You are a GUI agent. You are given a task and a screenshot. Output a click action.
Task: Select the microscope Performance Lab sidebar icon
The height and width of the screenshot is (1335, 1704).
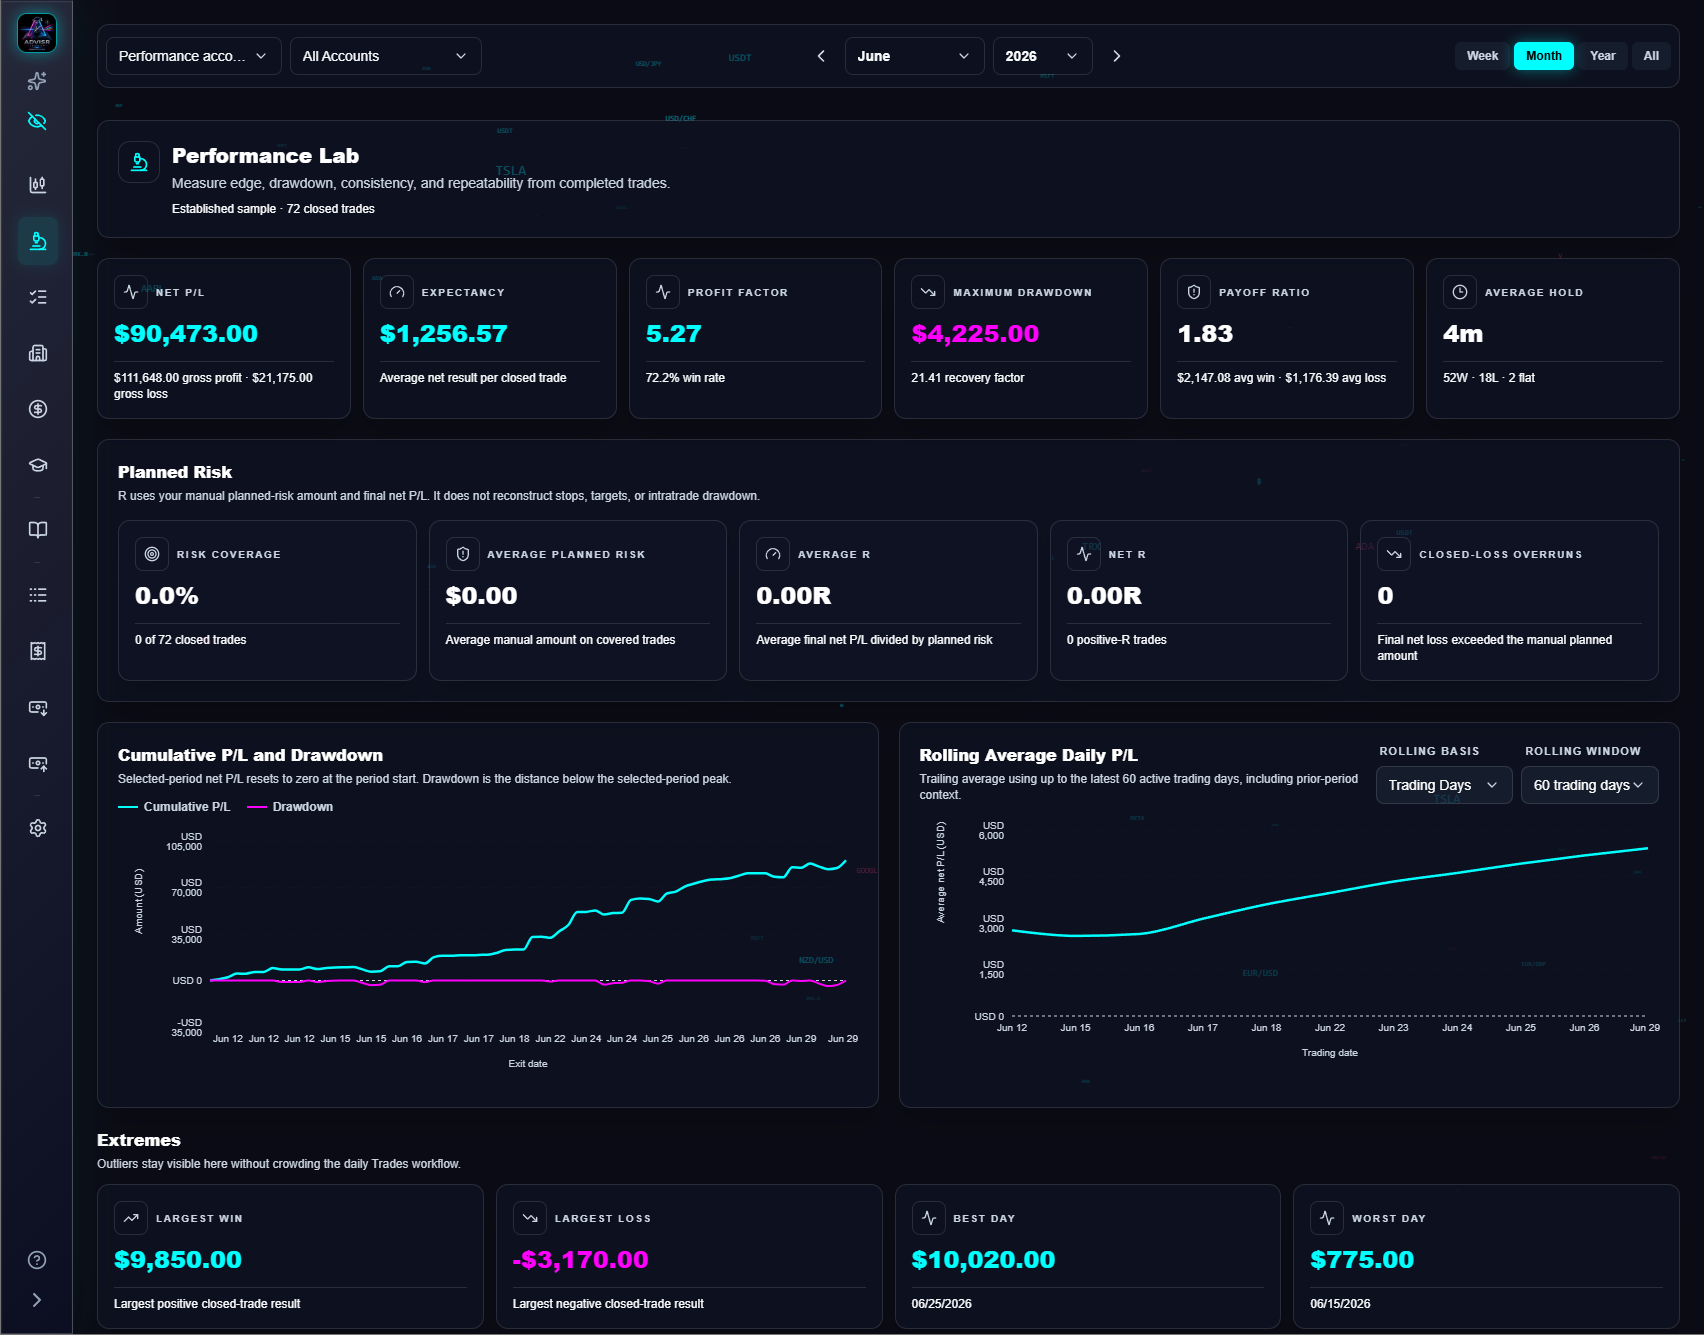click(x=38, y=241)
